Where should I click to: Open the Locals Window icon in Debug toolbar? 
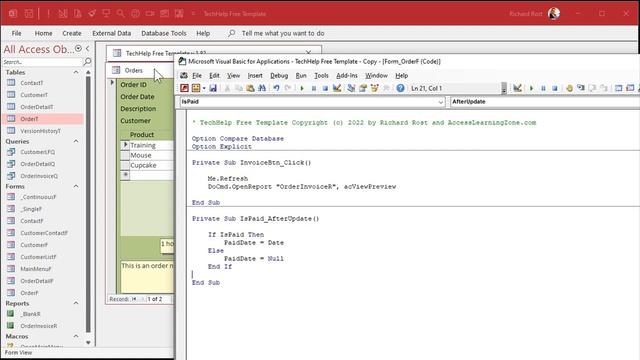coord(619,88)
